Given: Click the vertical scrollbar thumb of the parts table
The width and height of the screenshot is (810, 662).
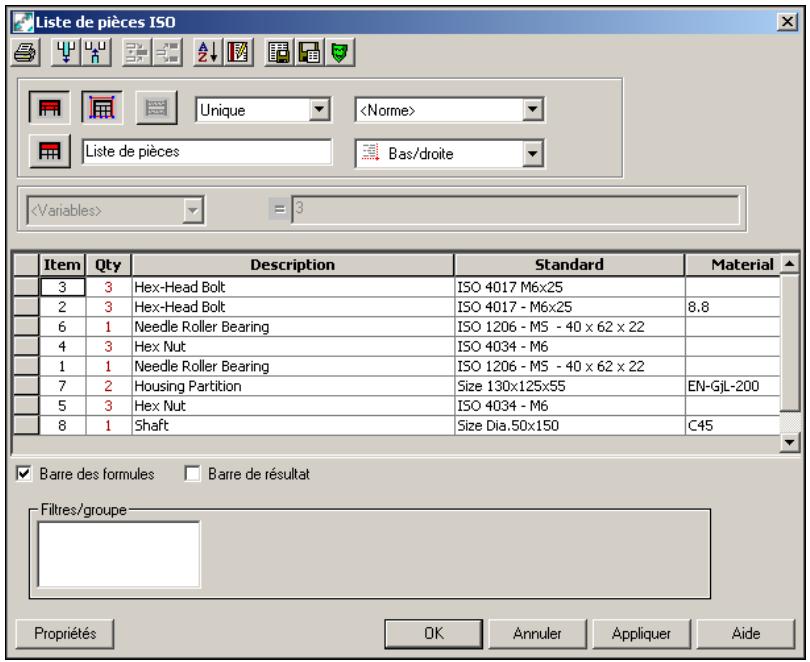Looking at the screenshot, I should (790, 343).
